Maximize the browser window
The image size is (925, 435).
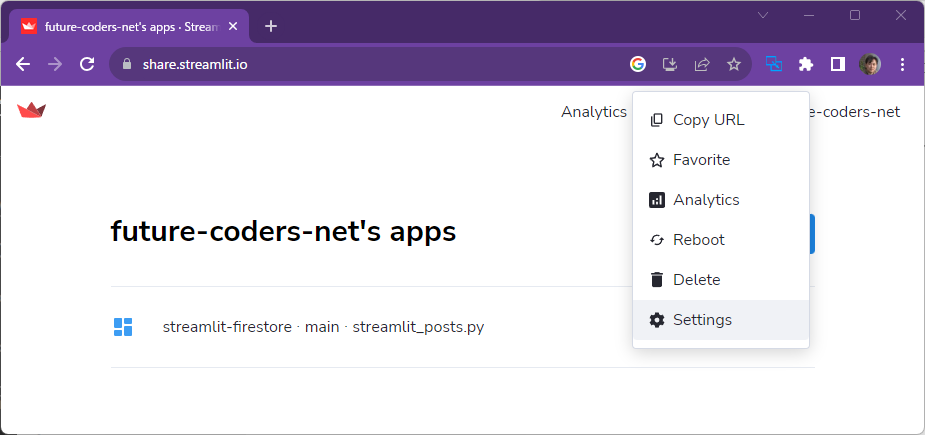[855, 16]
